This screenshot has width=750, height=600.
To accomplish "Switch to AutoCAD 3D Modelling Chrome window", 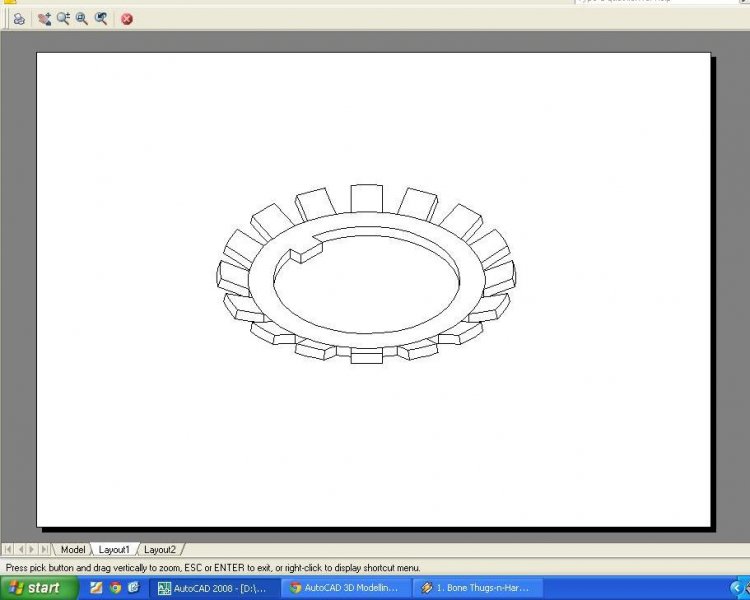I will (346, 588).
